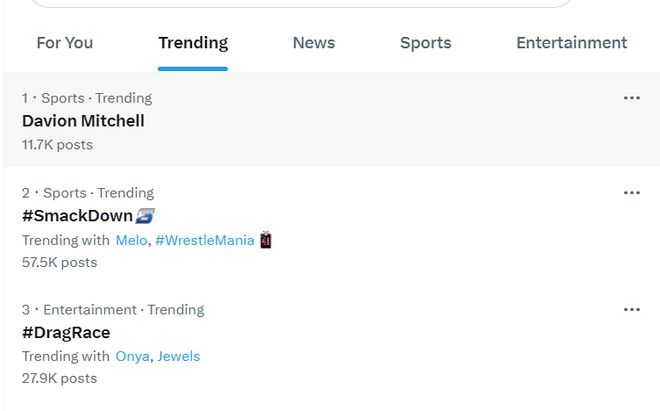Click the Melo related trend link
The height and width of the screenshot is (411, 660).
(131, 240)
